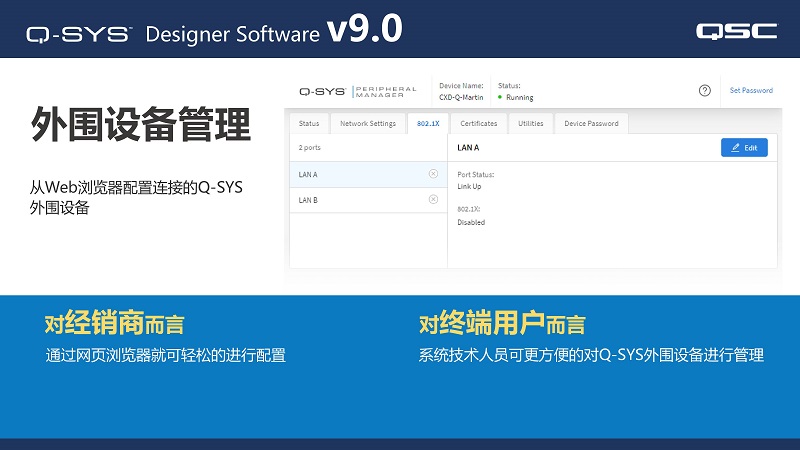Click the 'Port Status:' label
800x450 pixels.
coord(476,174)
